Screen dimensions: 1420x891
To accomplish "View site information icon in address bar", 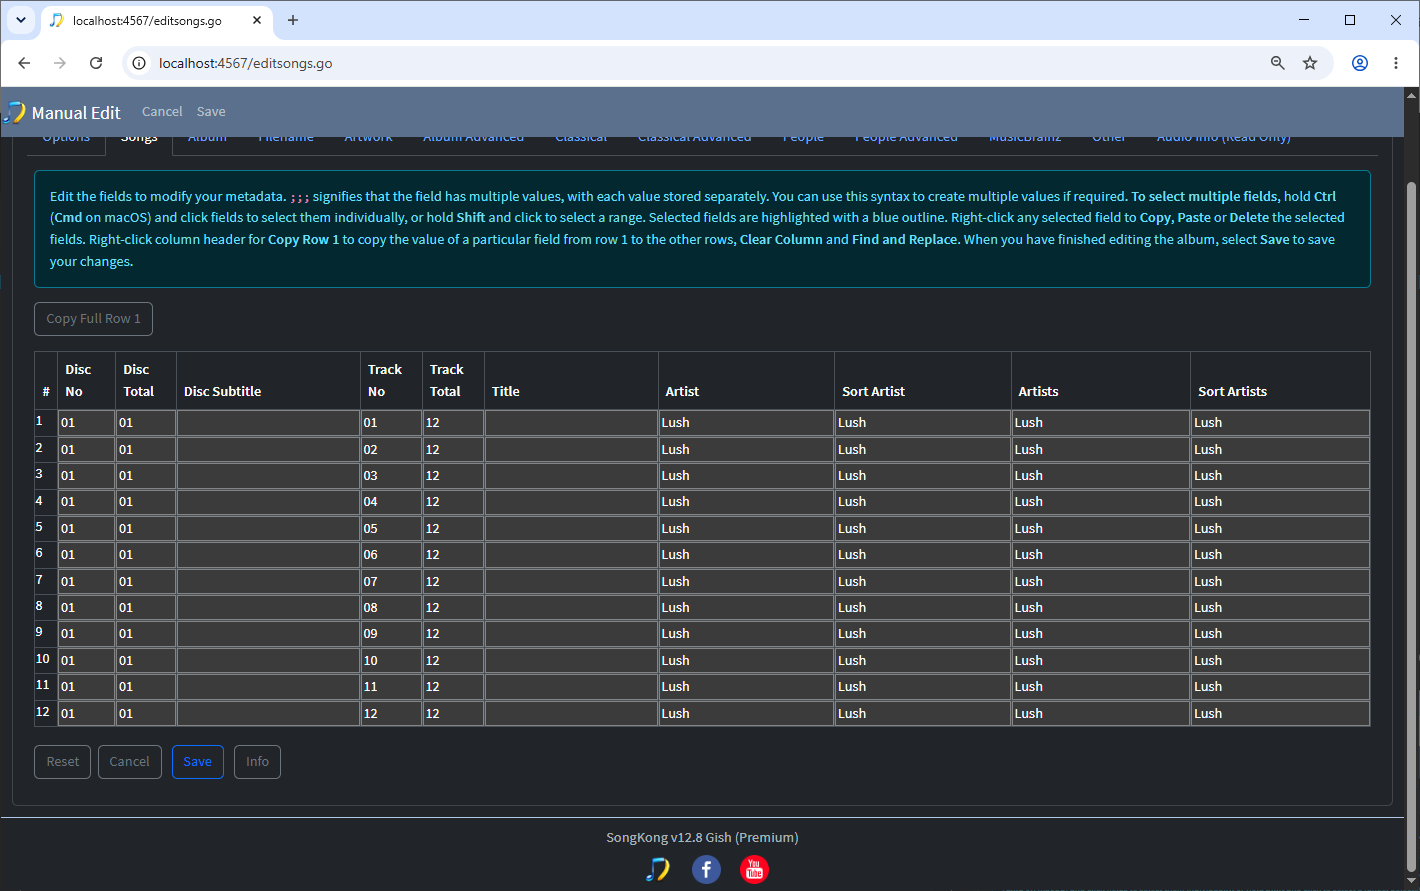I will pos(140,63).
